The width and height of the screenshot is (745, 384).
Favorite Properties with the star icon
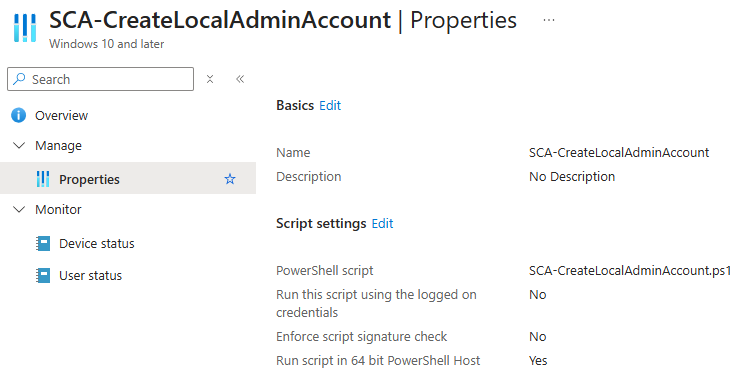tap(230, 179)
